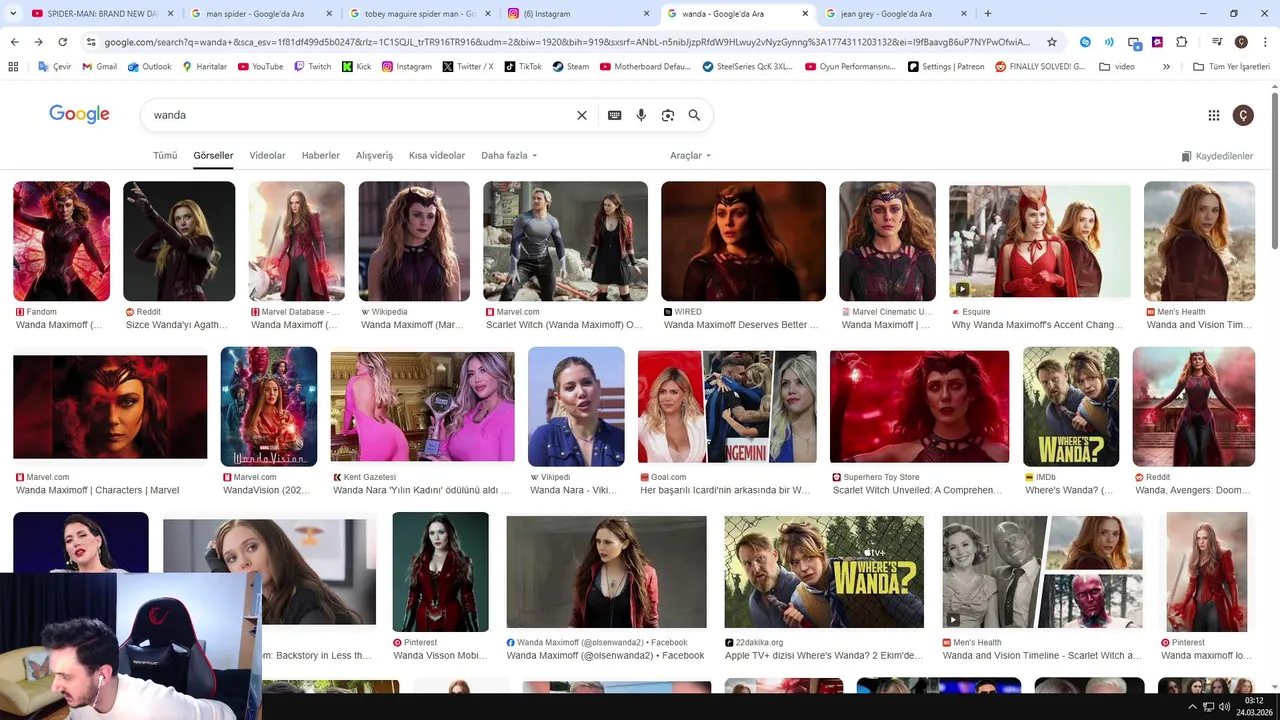Click the magnifier search button
1280x720 pixels.
(x=694, y=115)
